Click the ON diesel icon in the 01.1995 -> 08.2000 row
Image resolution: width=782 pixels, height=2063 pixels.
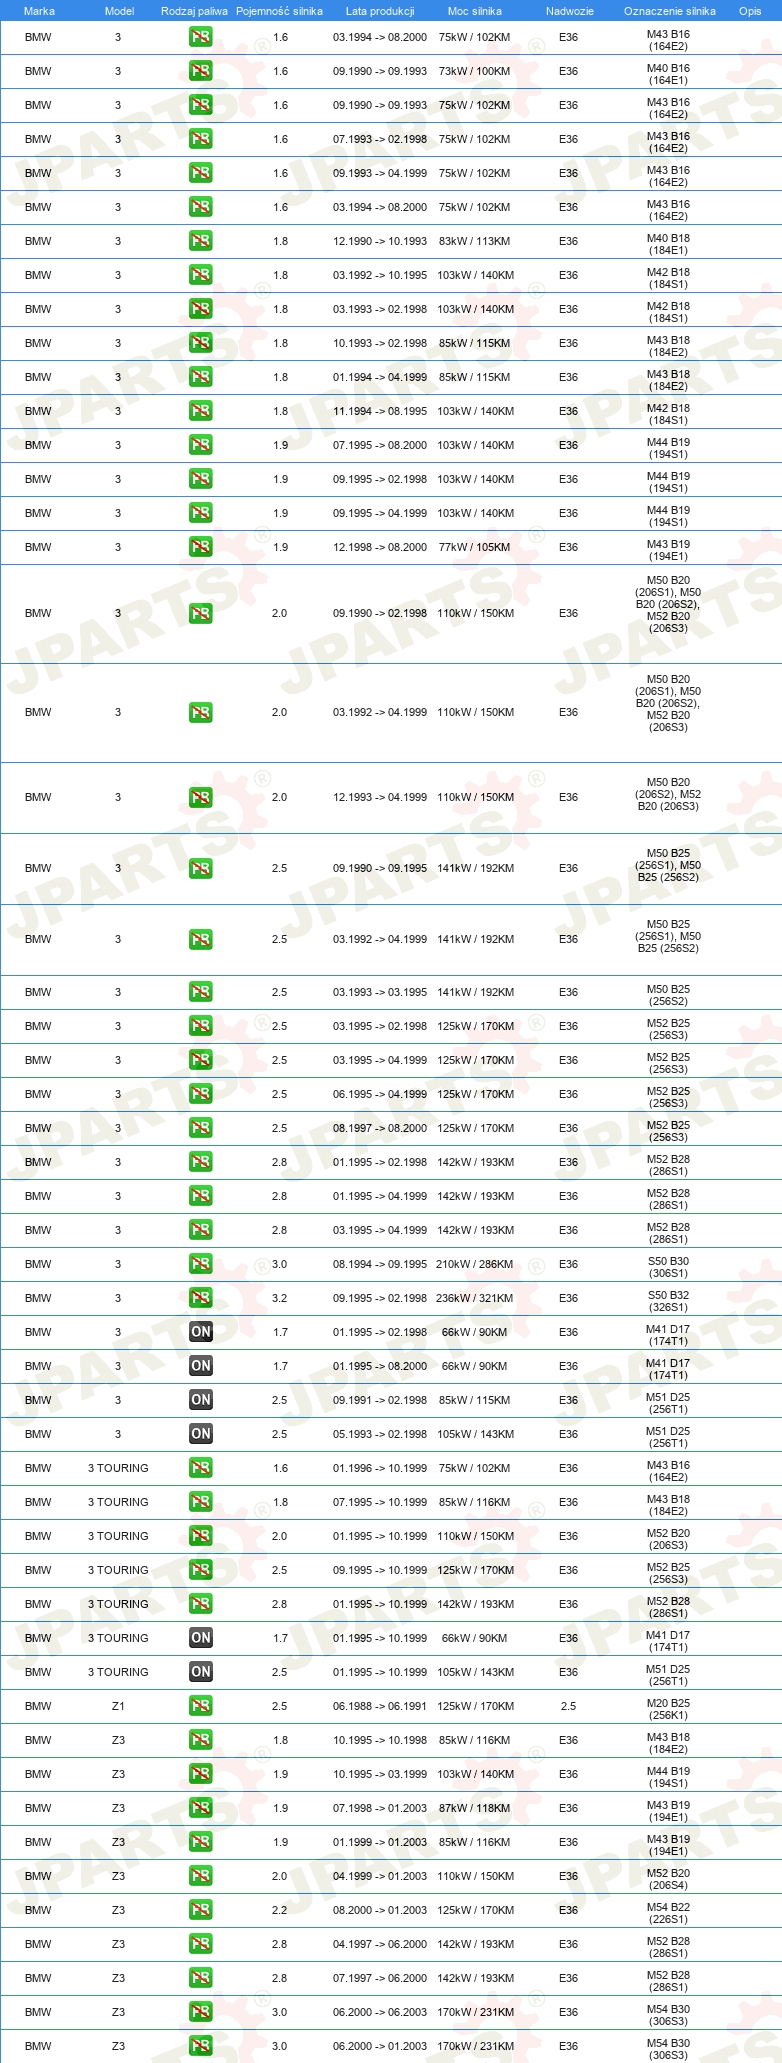coord(200,1366)
